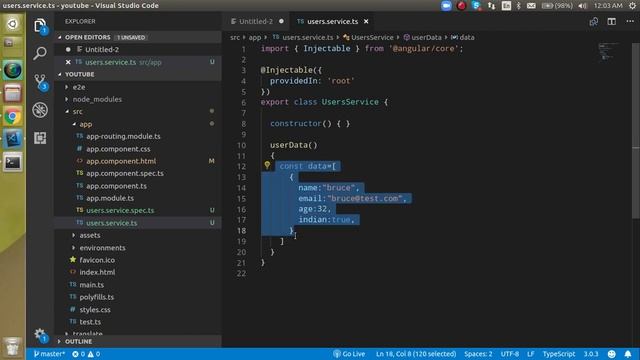The width and height of the screenshot is (640, 360).
Task: Open the system power menu gear
Action: tap(633, 6)
